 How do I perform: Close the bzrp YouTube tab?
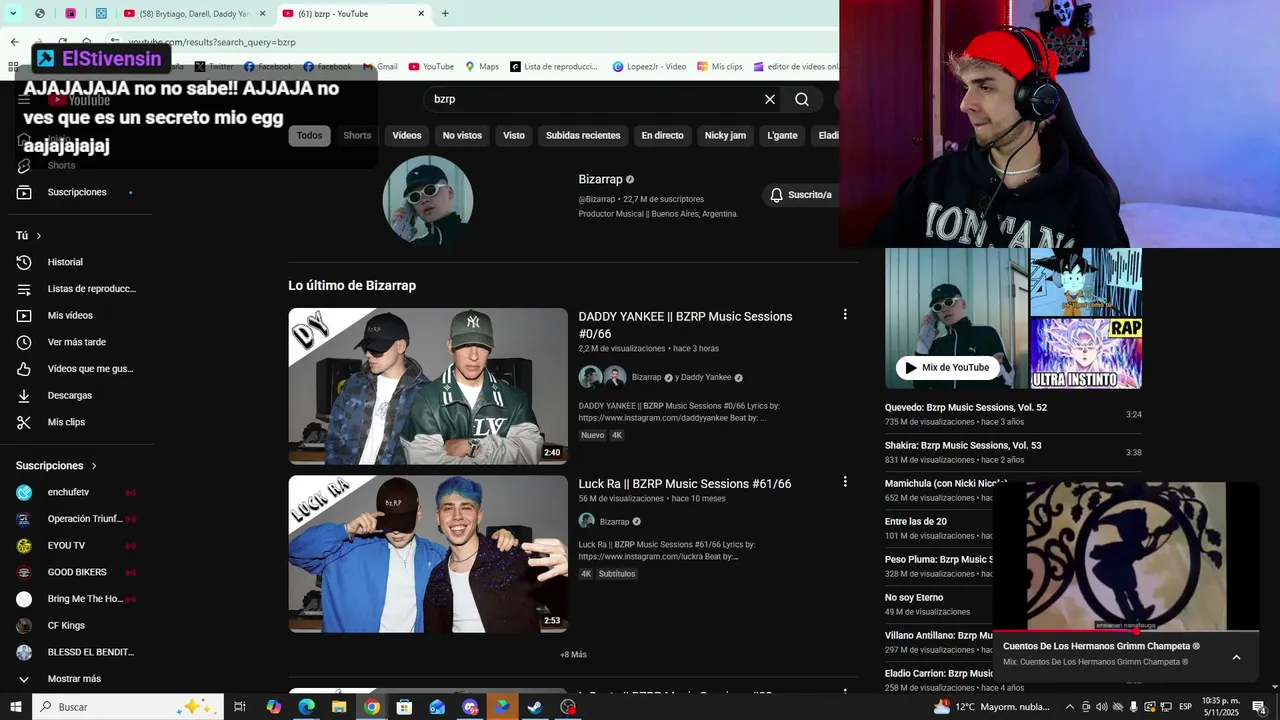[x=421, y=14]
